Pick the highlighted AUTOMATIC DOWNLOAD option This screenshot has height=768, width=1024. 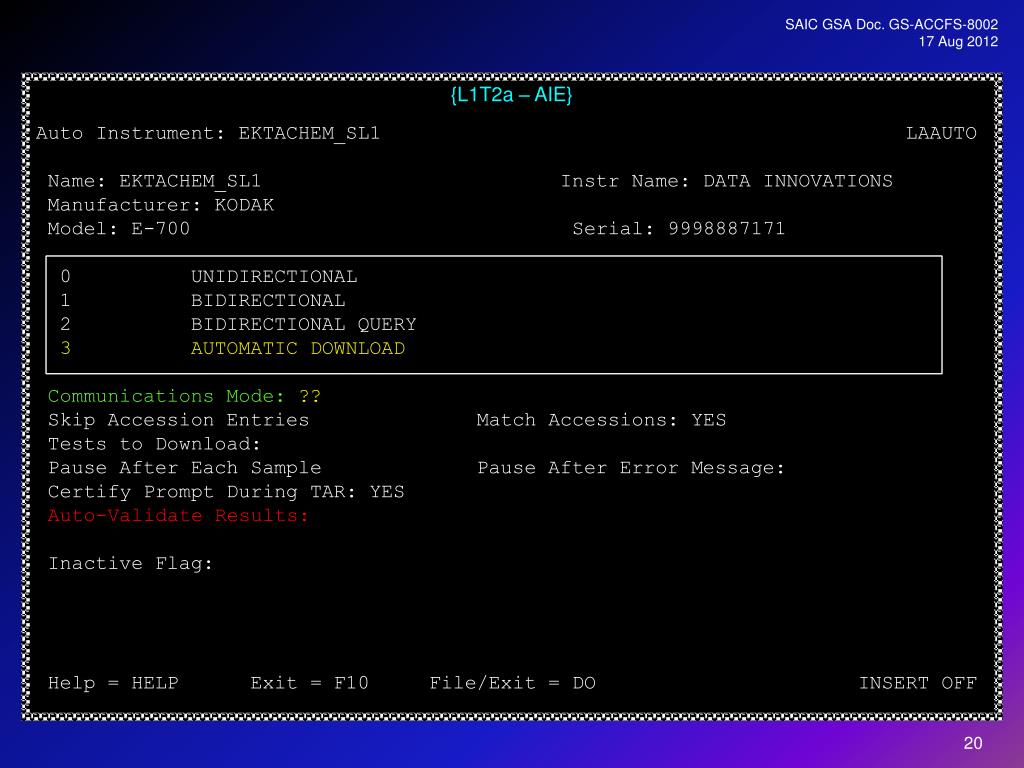[232, 348]
